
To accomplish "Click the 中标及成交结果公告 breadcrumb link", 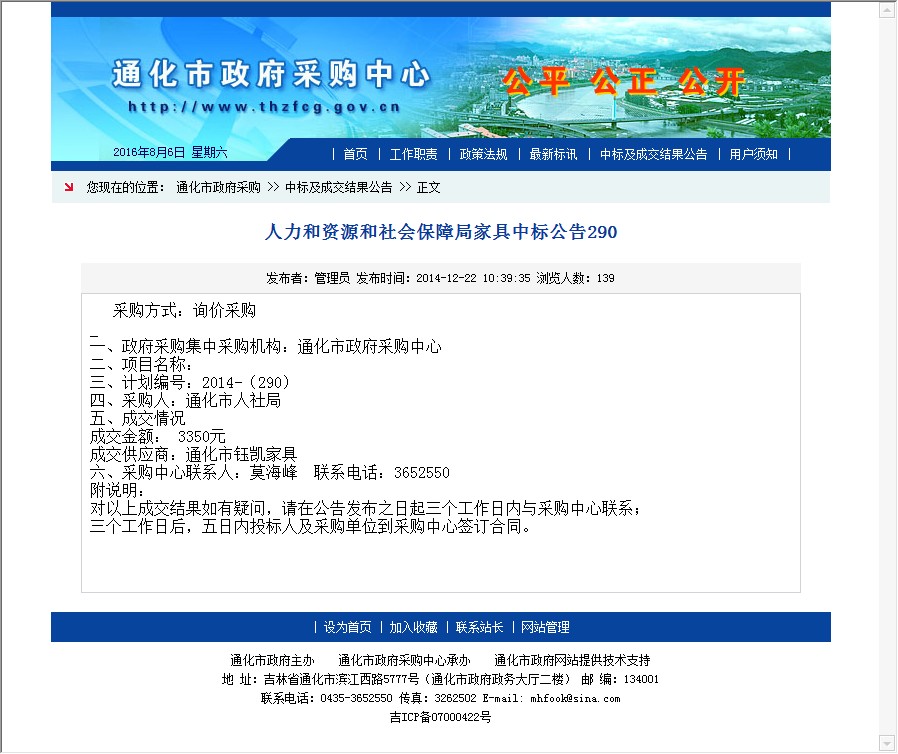I will pyautogui.click(x=338, y=187).
